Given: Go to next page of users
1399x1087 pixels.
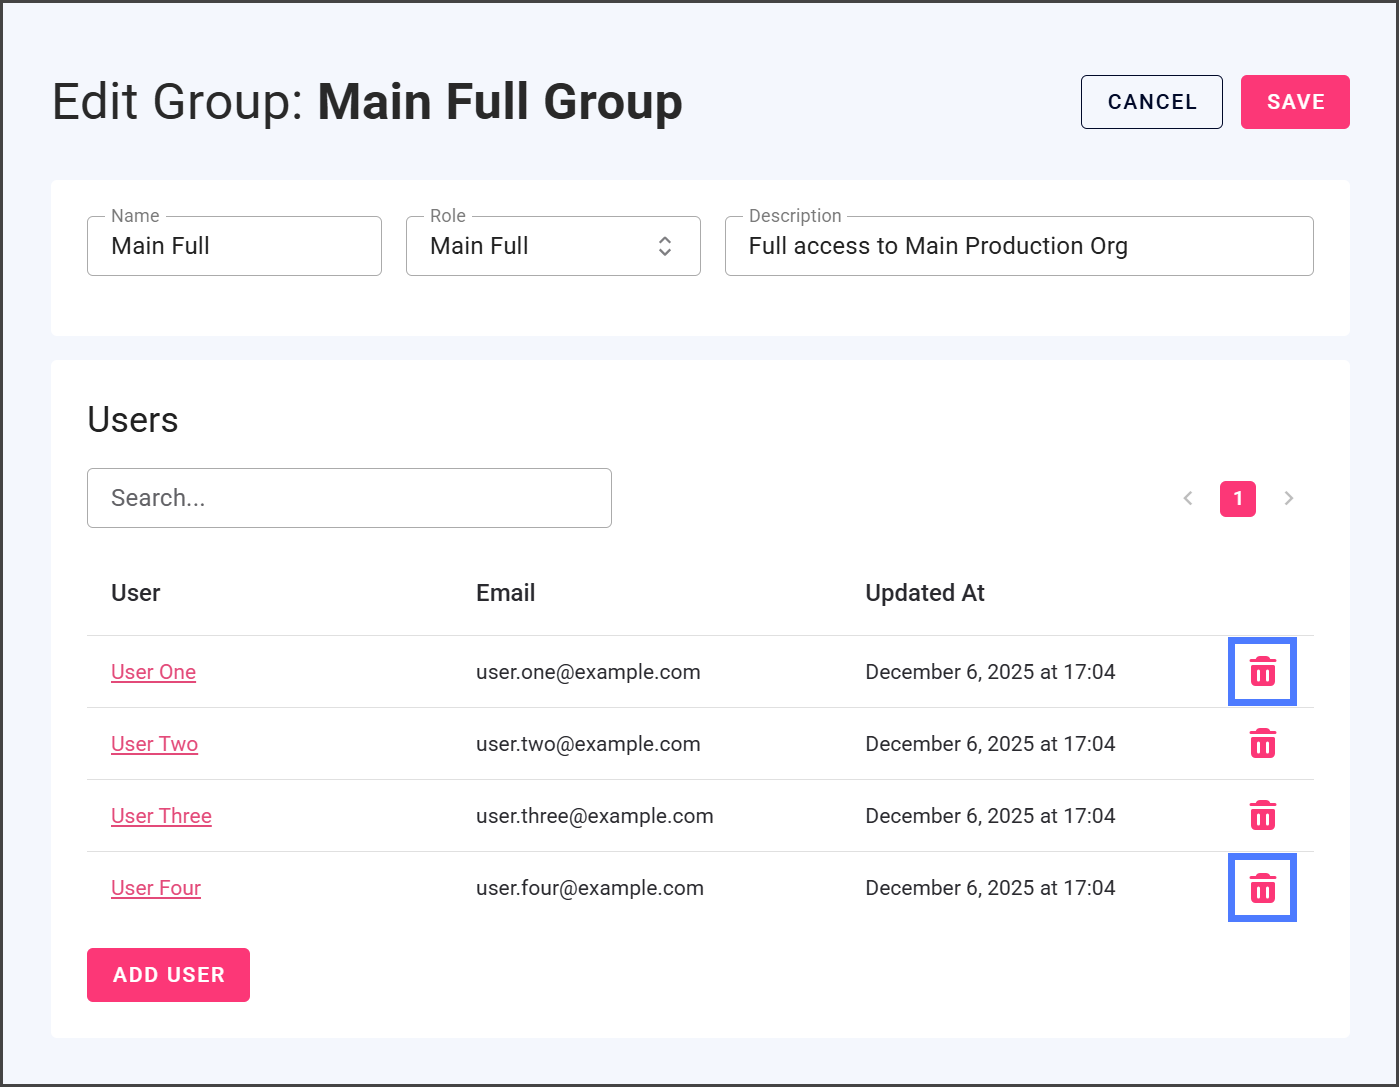Looking at the screenshot, I should (1288, 498).
